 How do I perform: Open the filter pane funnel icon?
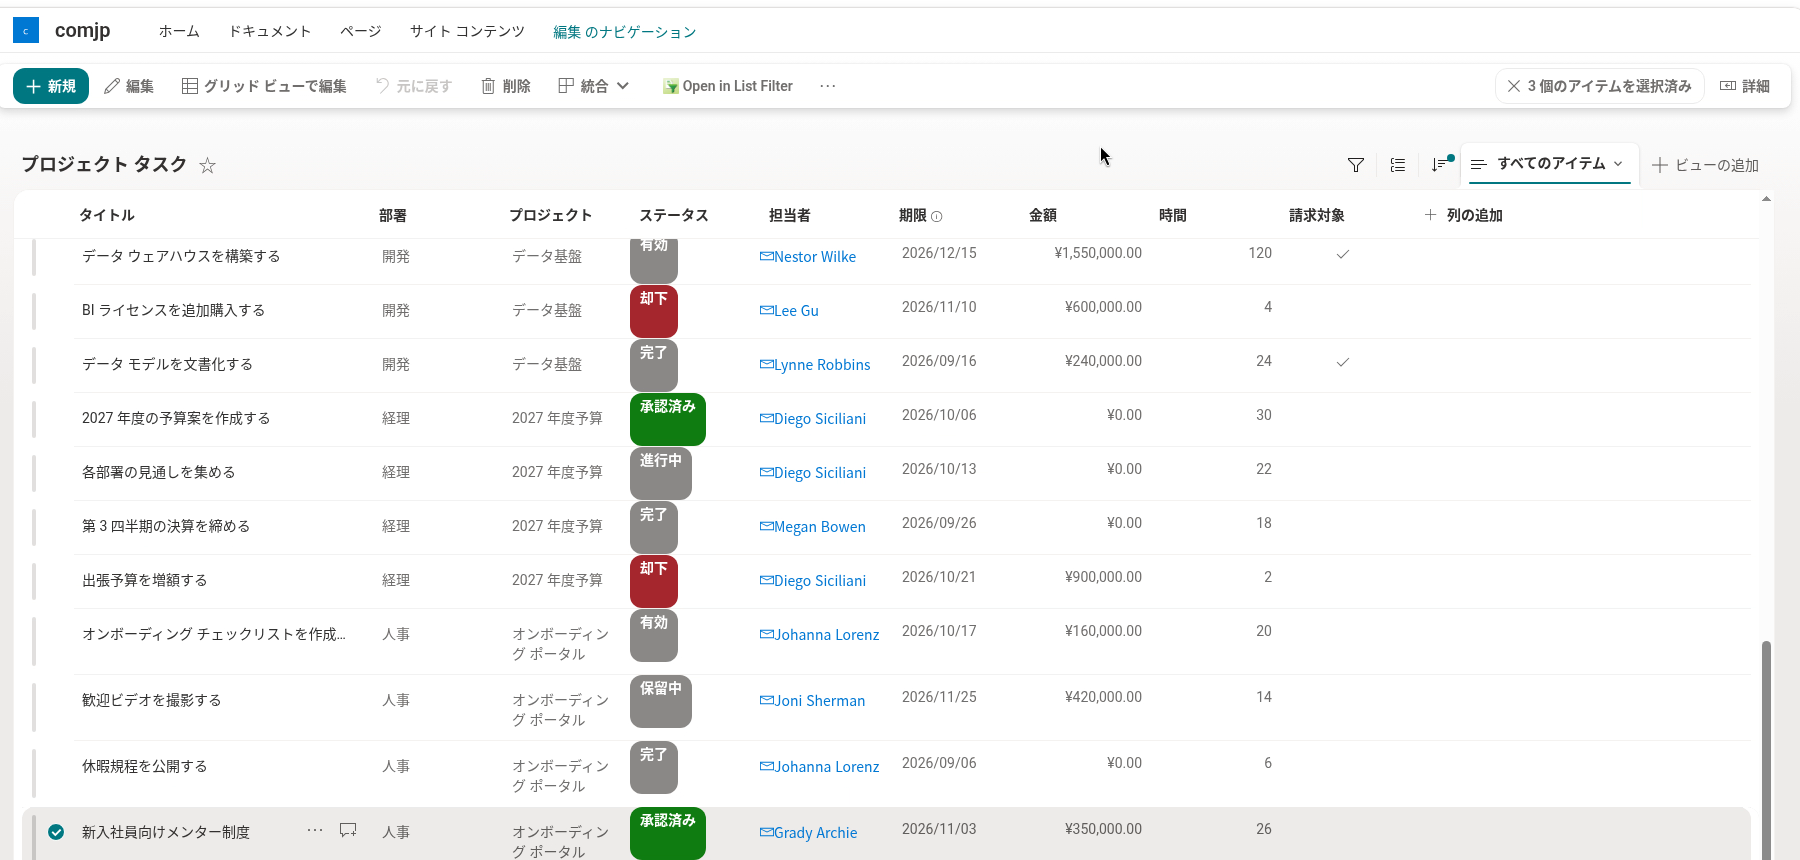[x=1356, y=165]
